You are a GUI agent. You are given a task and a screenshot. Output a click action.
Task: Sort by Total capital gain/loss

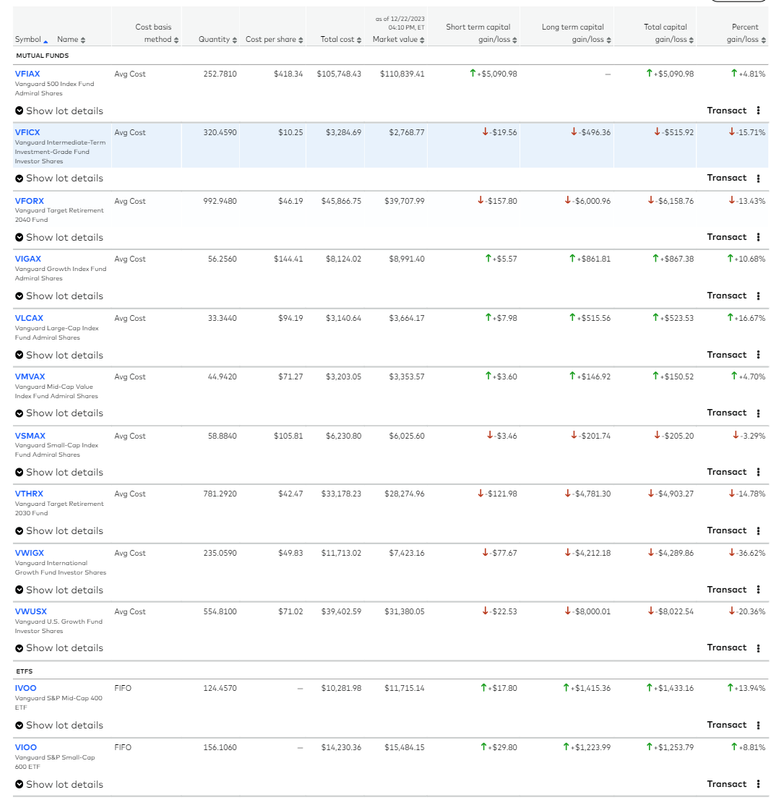pyautogui.click(x=668, y=33)
